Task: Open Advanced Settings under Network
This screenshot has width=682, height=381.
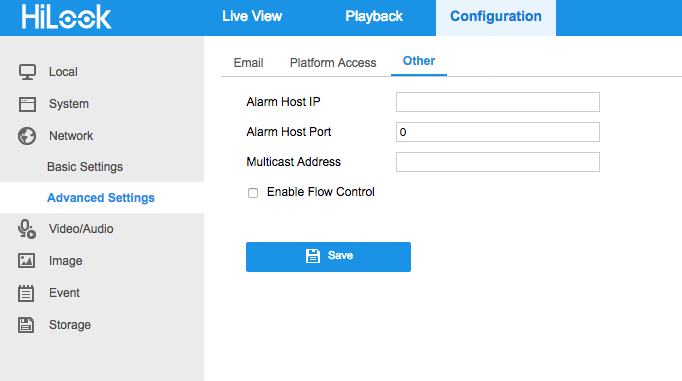Action: coord(101,198)
